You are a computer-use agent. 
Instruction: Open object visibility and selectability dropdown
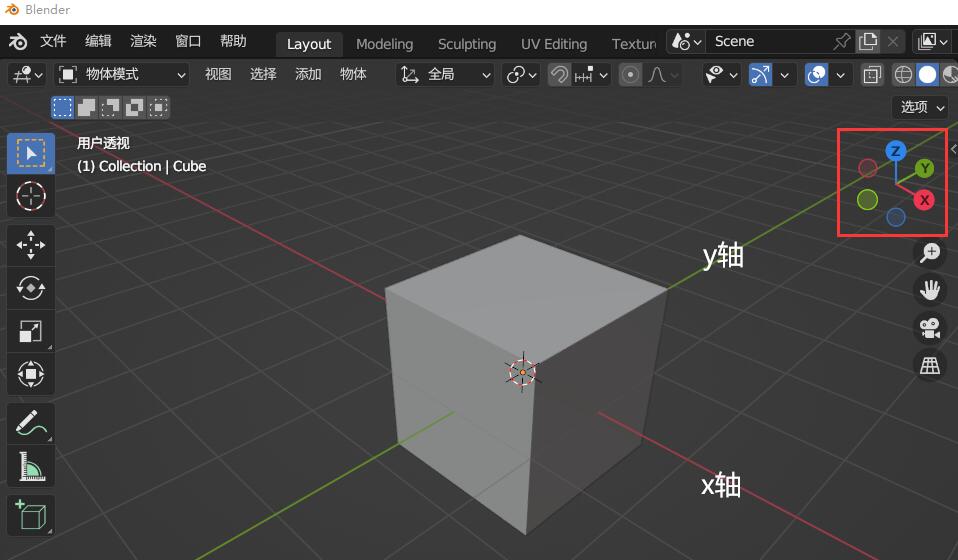[x=721, y=75]
